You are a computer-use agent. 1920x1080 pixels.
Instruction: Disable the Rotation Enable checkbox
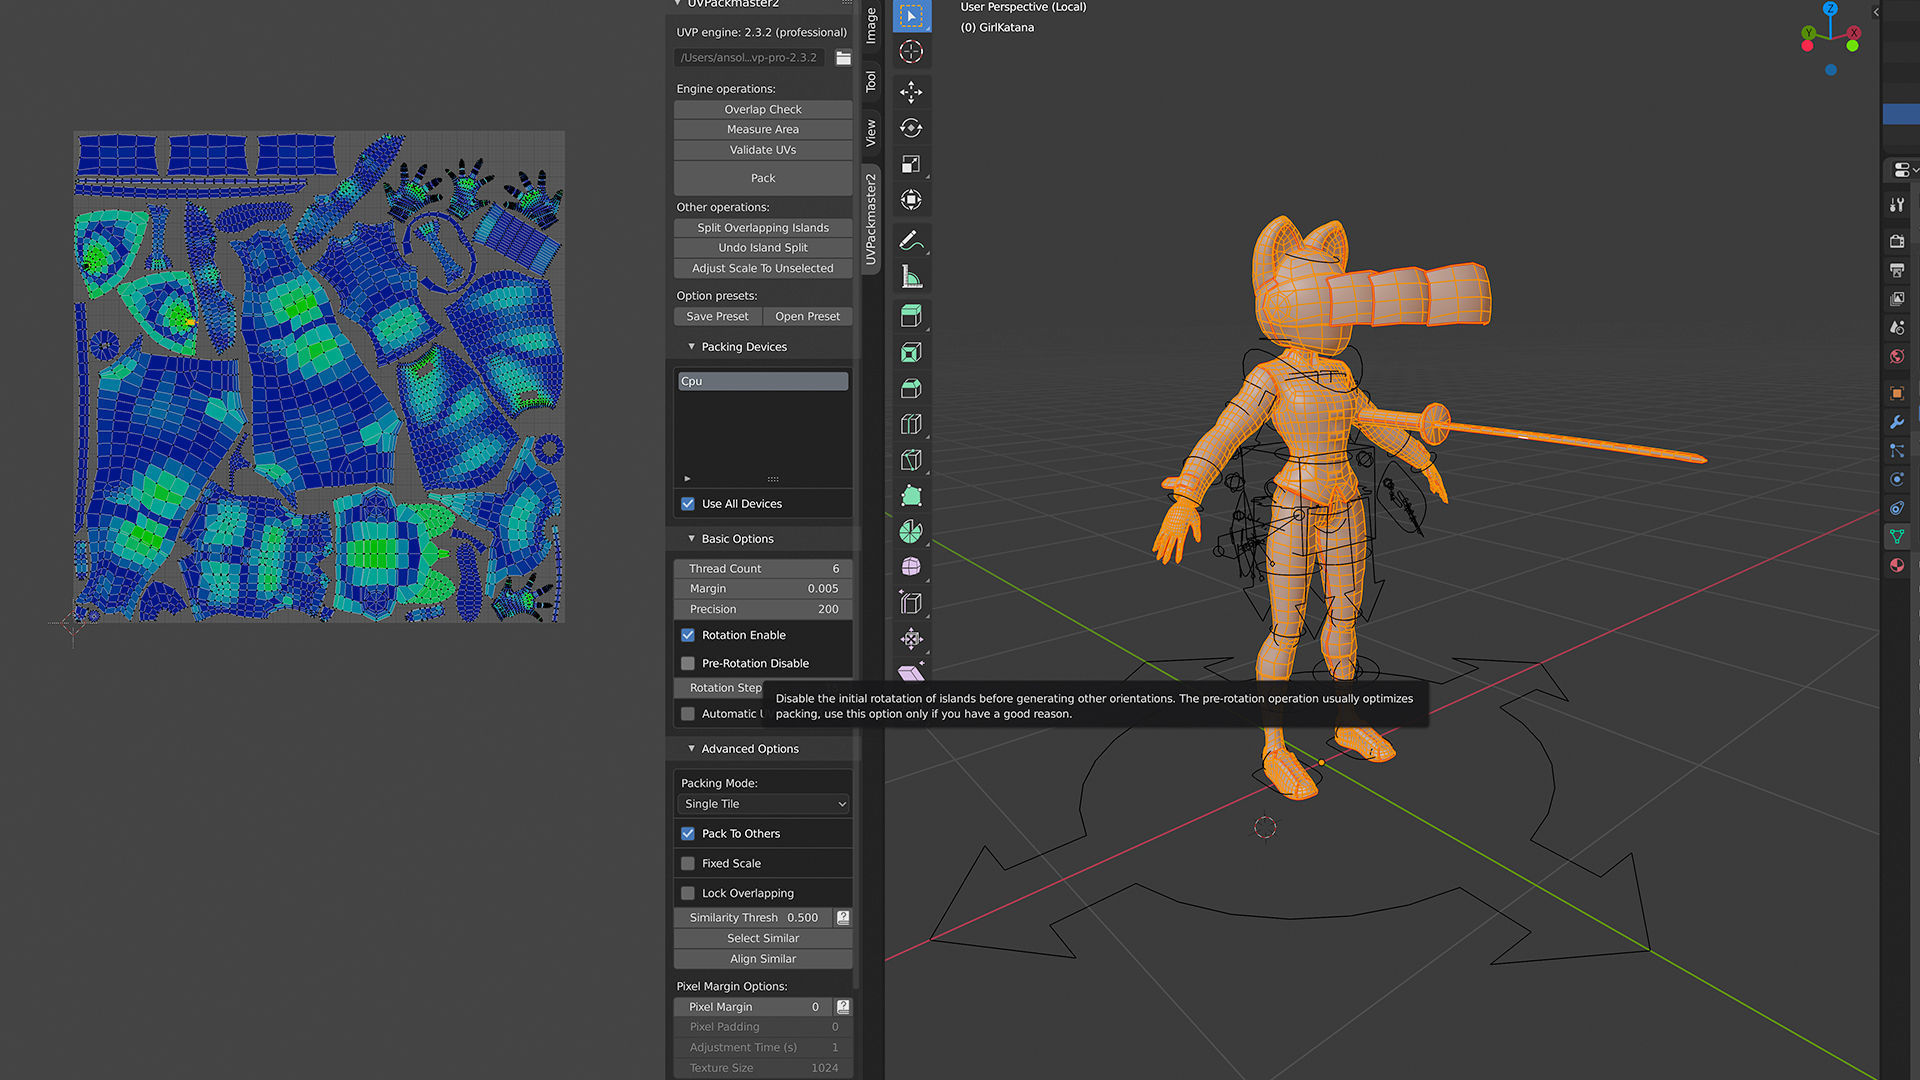pyautogui.click(x=688, y=635)
